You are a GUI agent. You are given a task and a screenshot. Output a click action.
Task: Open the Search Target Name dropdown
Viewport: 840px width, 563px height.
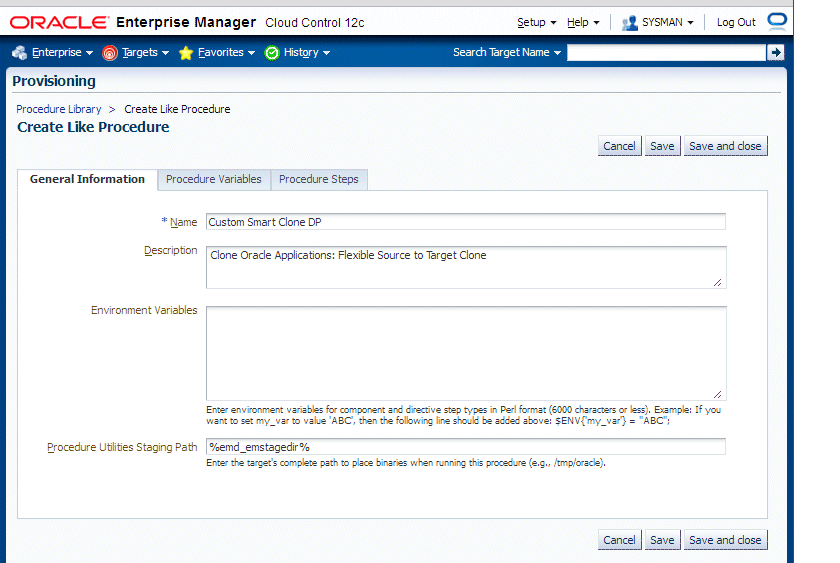pyautogui.click(x=507, y=52)
